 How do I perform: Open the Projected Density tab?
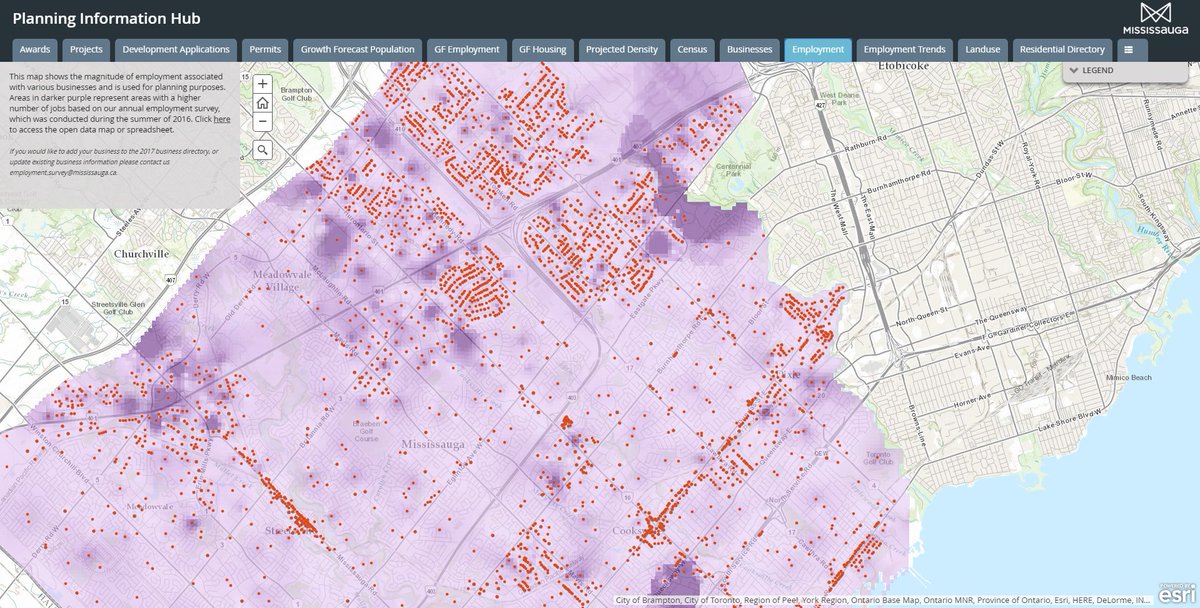click(x=622, y=49)
